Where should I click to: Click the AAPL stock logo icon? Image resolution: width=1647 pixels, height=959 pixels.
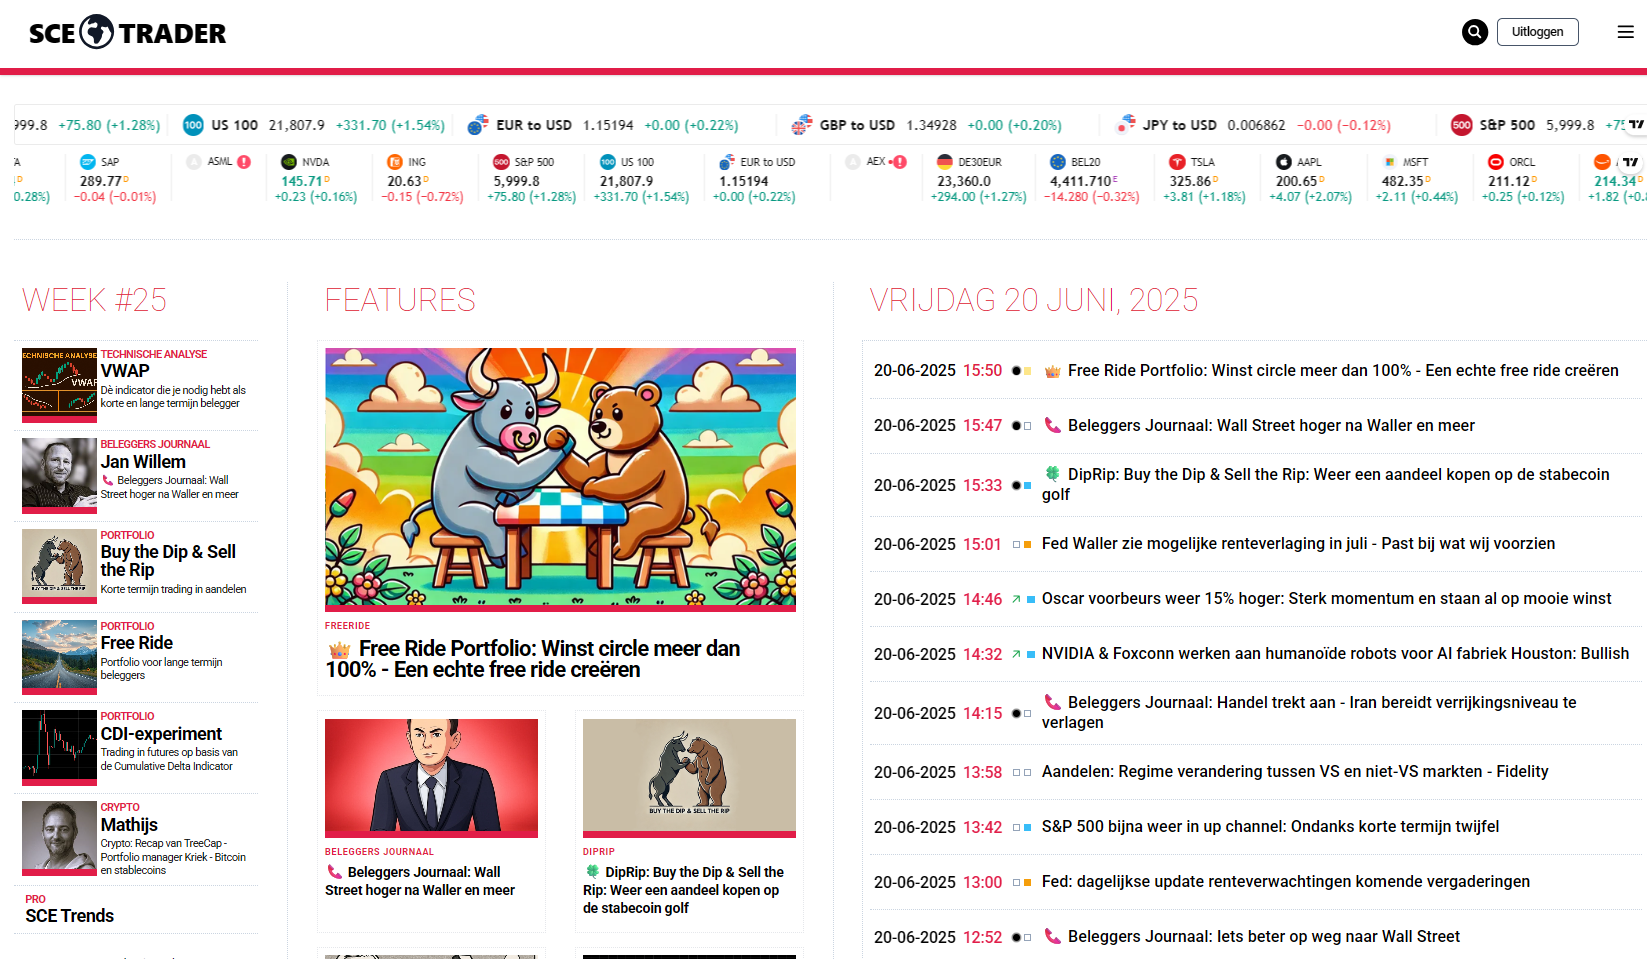pos(1284,162)
